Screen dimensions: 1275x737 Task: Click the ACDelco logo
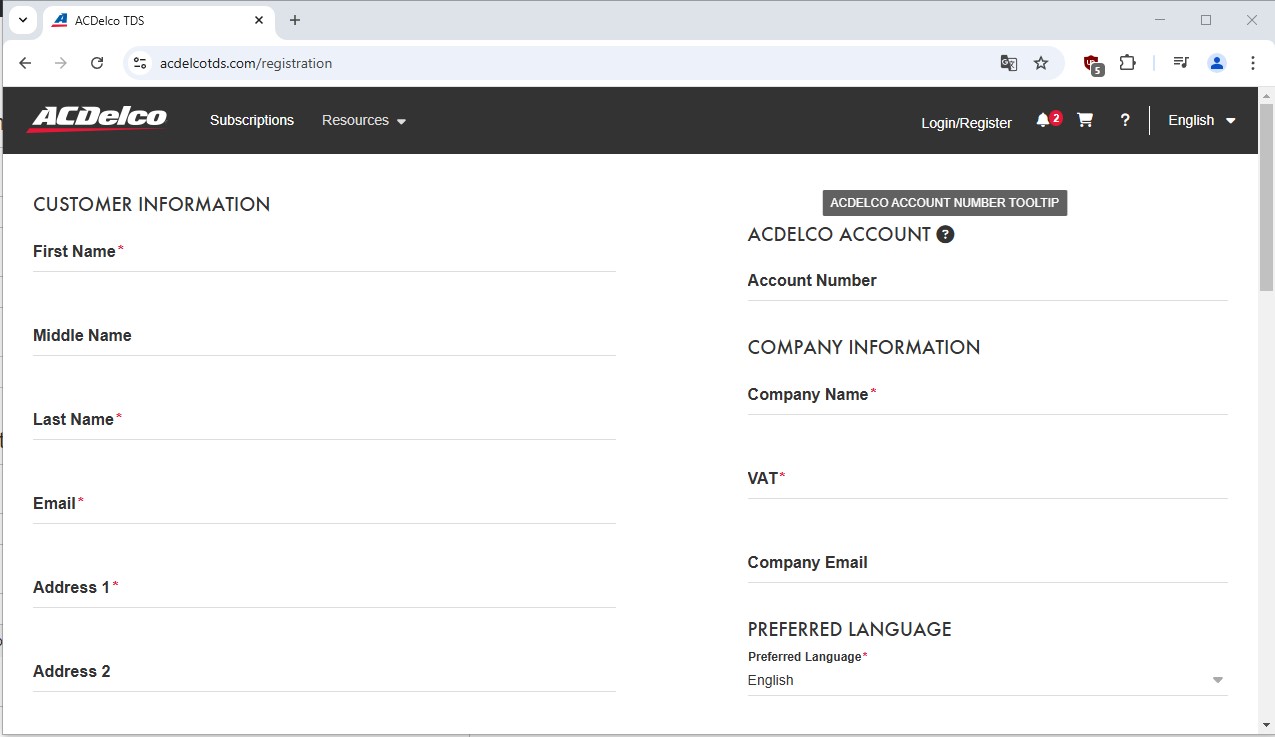(x=97, y=119)
